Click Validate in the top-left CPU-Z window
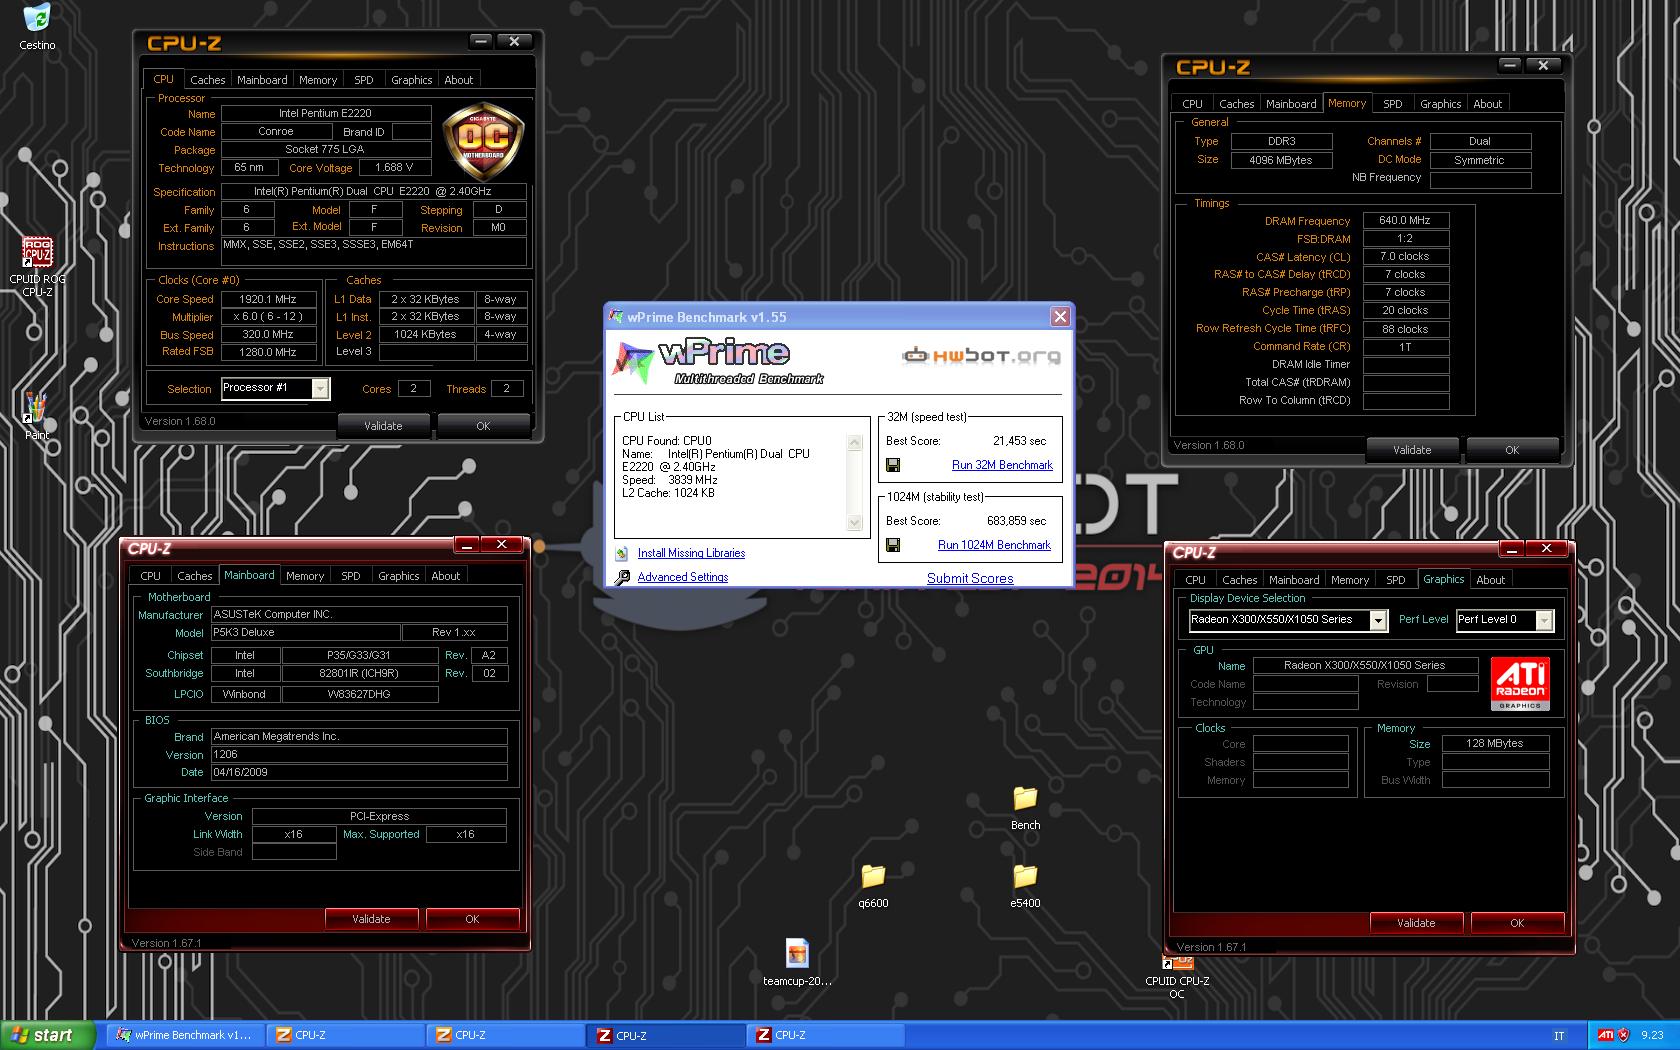 coord(383,426)
